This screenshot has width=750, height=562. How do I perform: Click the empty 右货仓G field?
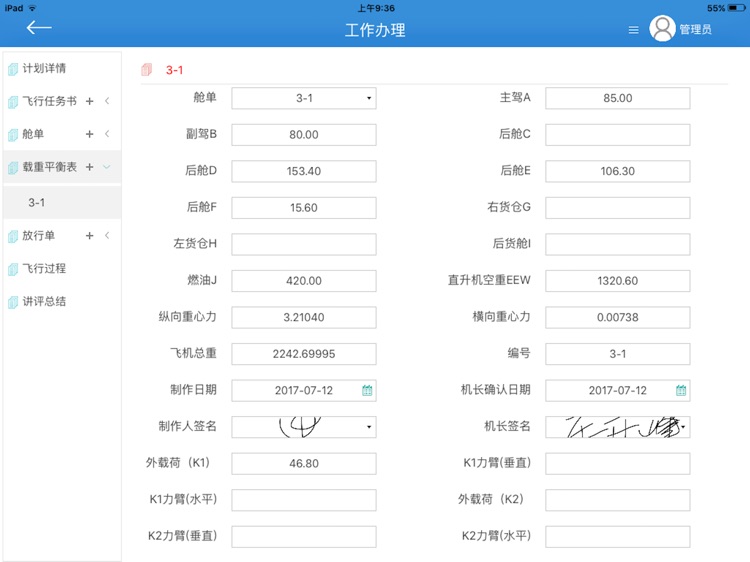click(x=618, y=208)
